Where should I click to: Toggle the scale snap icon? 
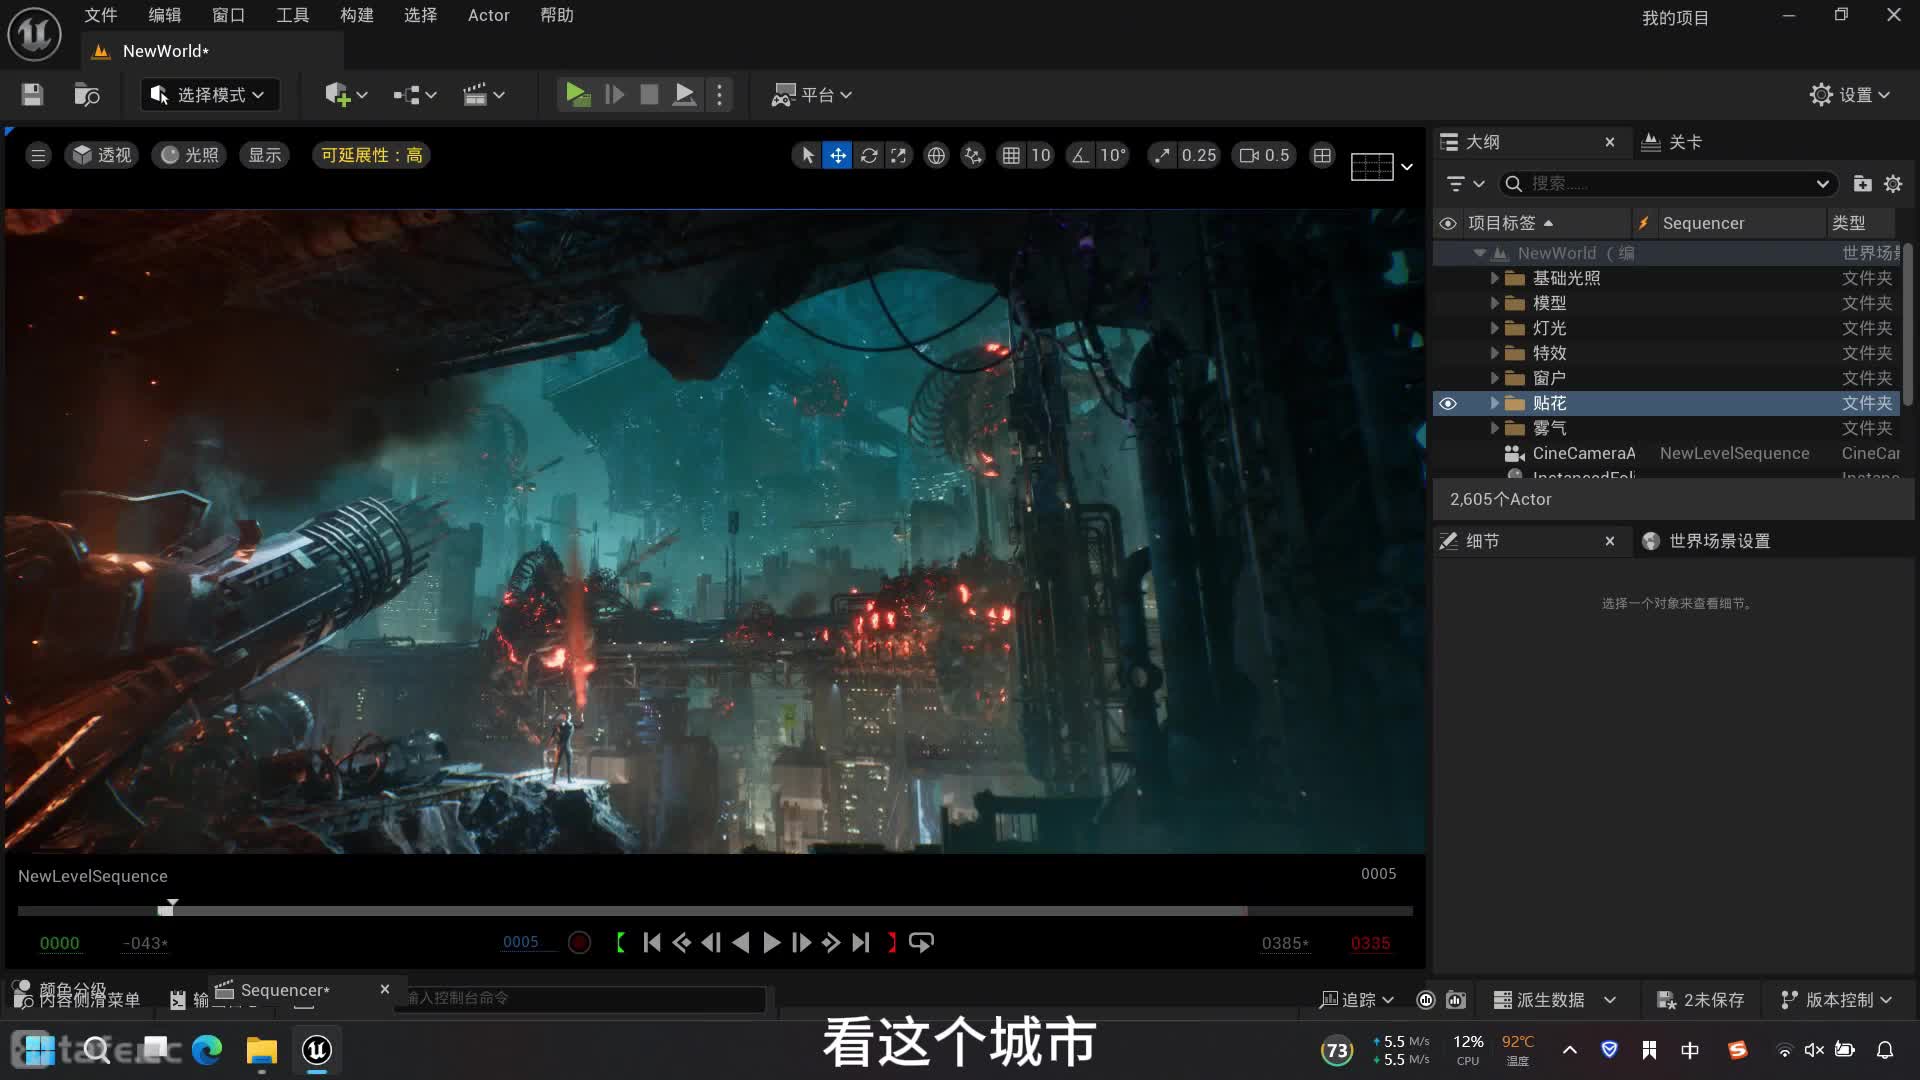tap(1161, 155)
